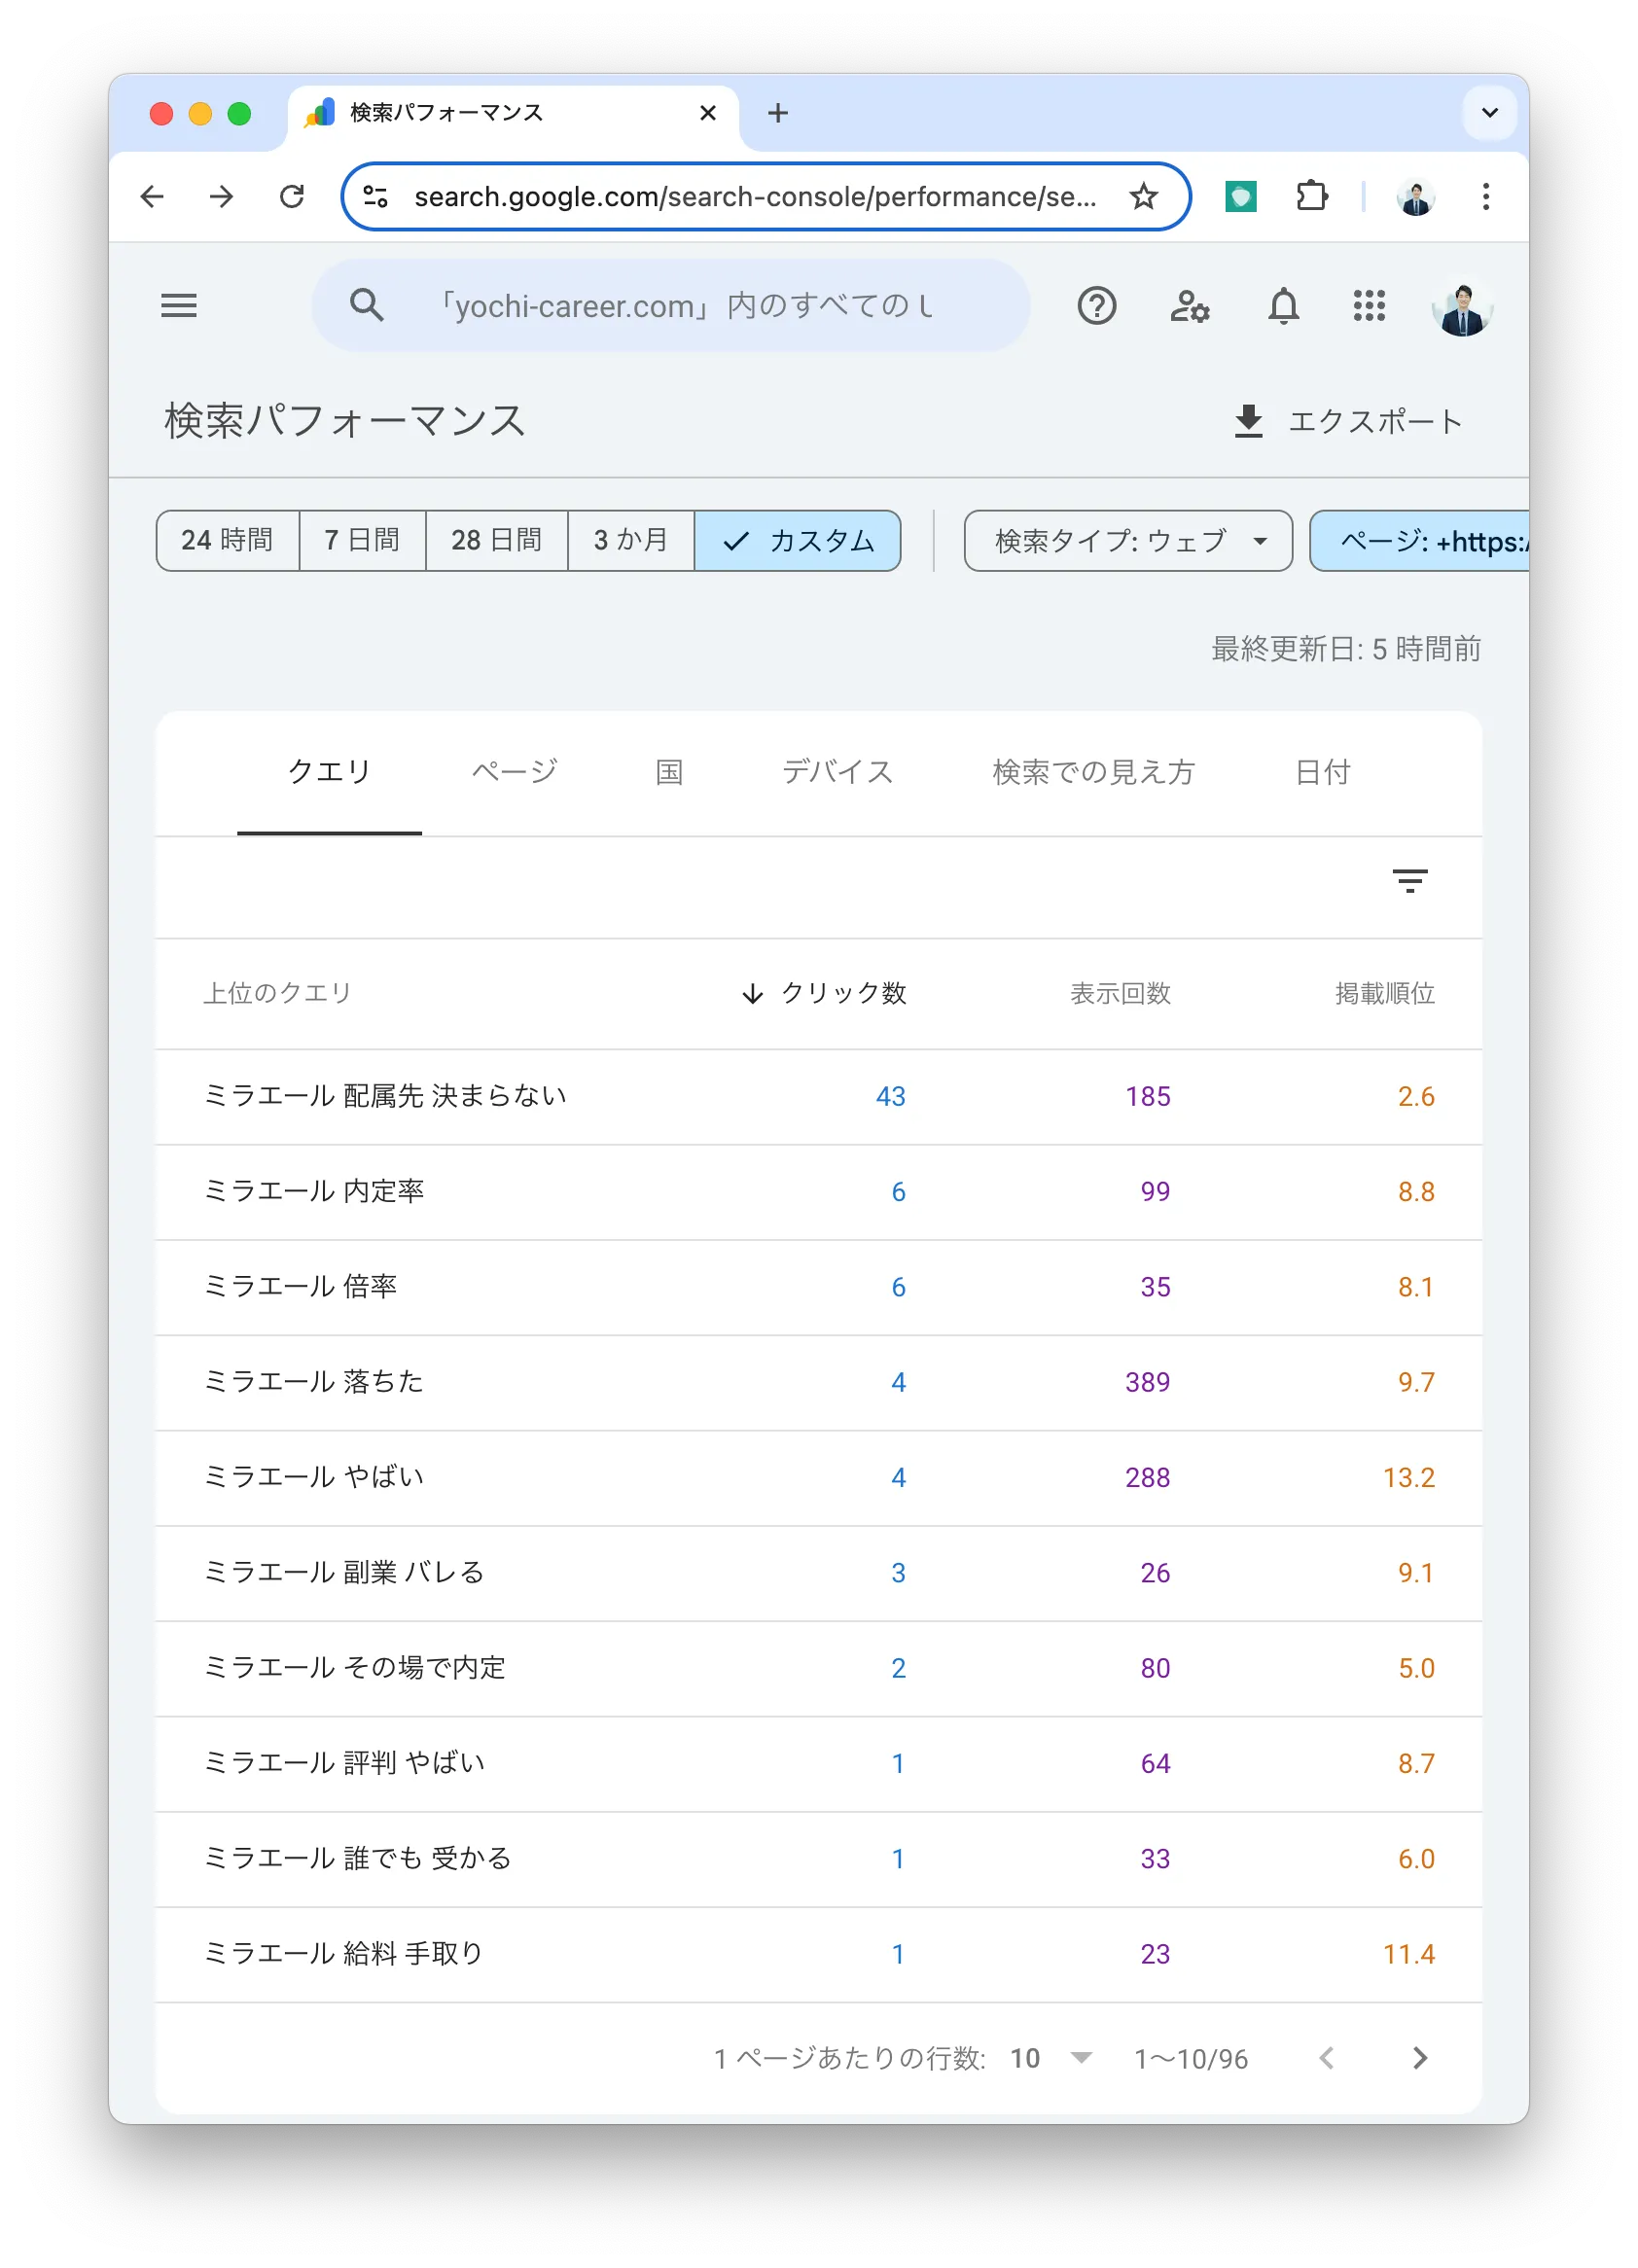Click the エクスポート button
Viewport: 1638px width, 2268px height.
point(1349,422)
